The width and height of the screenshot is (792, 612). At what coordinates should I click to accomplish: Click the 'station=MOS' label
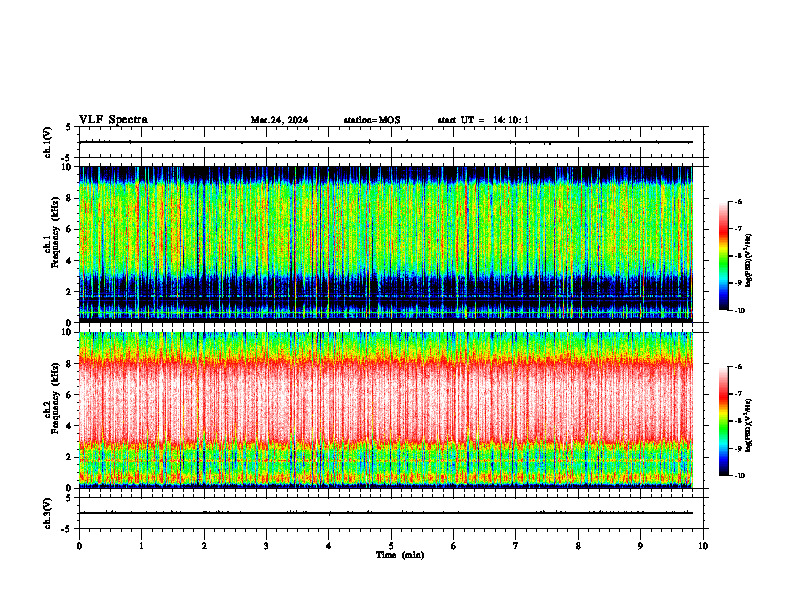coord(372,120)
